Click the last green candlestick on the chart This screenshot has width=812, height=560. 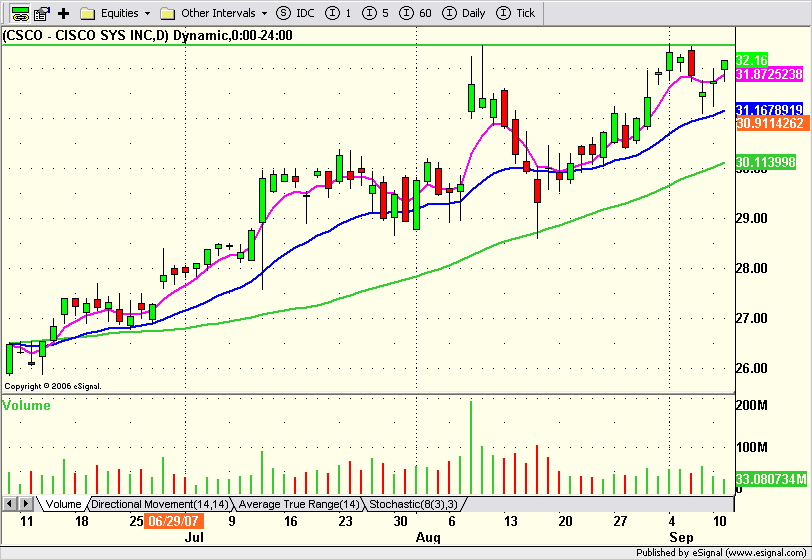pyautogui.click(x=724, y=65)
